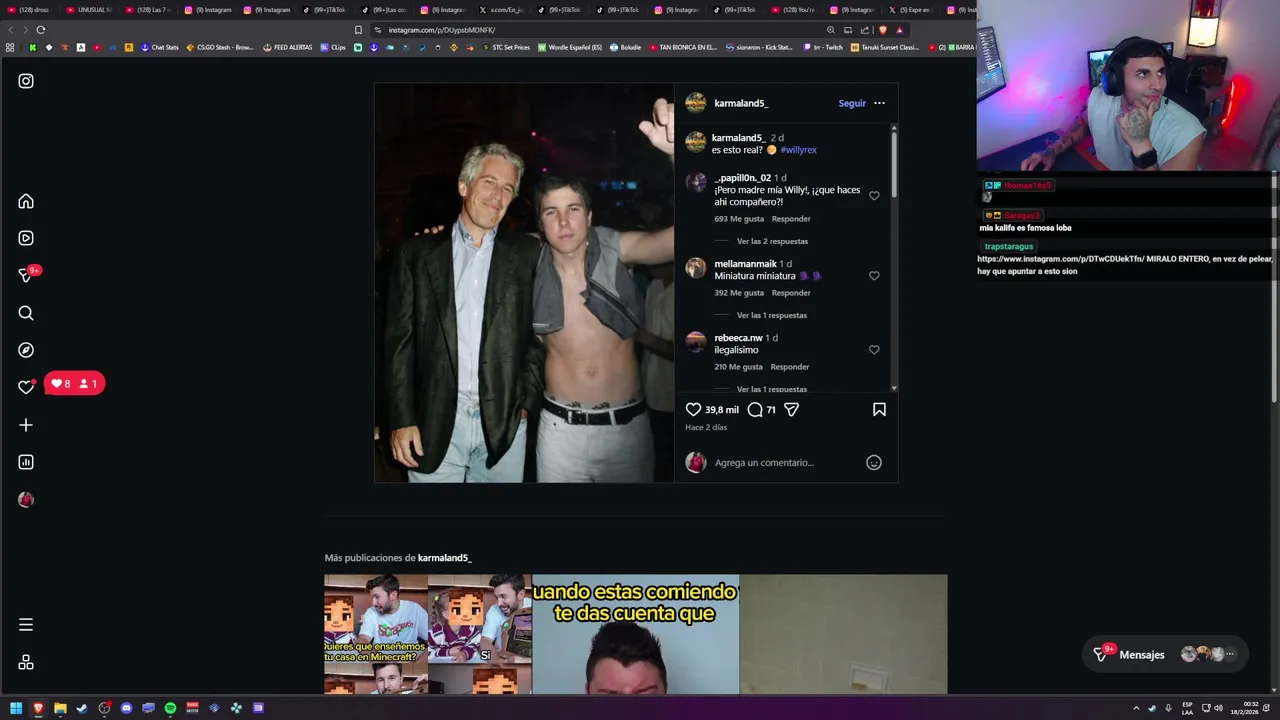Like the comment by mellamanmaik

coord(874,276)
